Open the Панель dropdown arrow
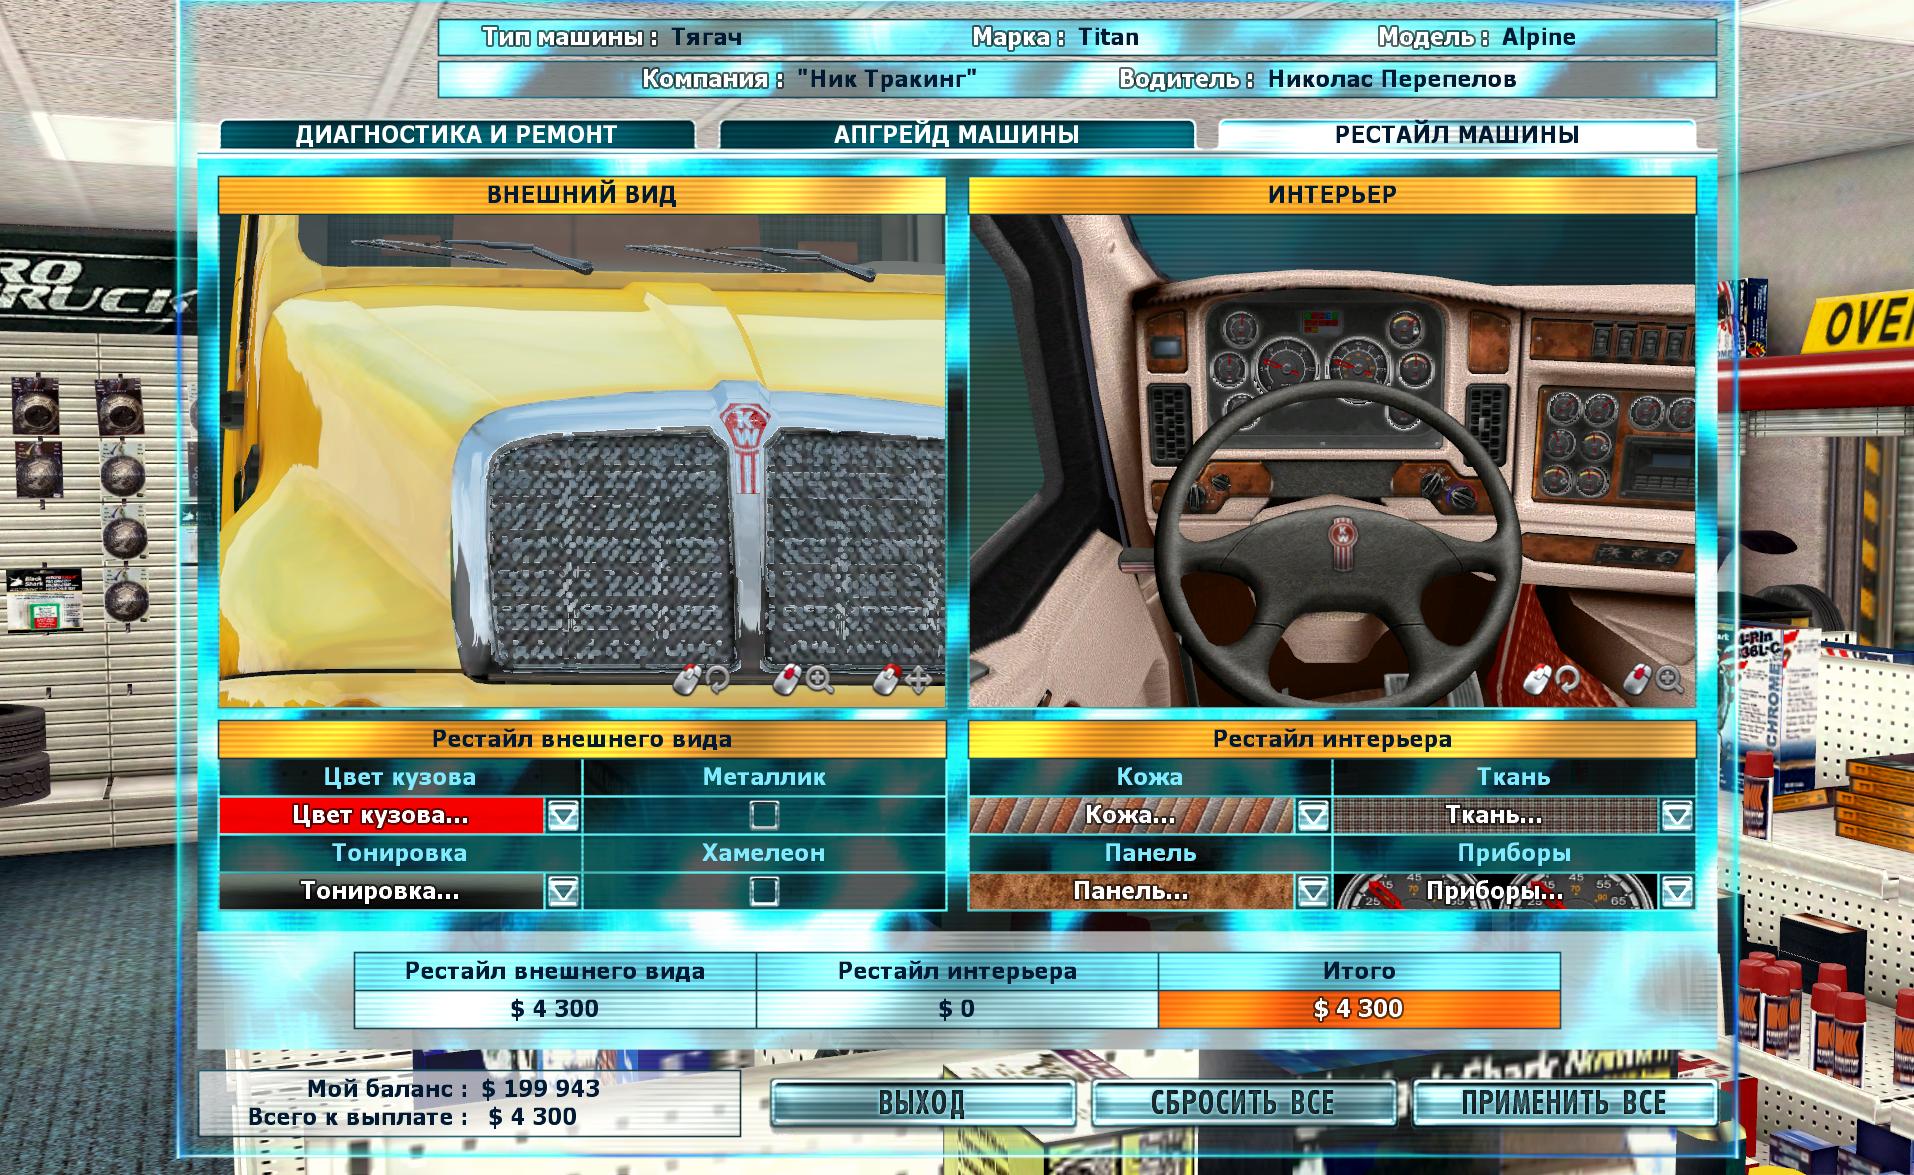Screen dimensions: 1914x1175 point(1313,892)
